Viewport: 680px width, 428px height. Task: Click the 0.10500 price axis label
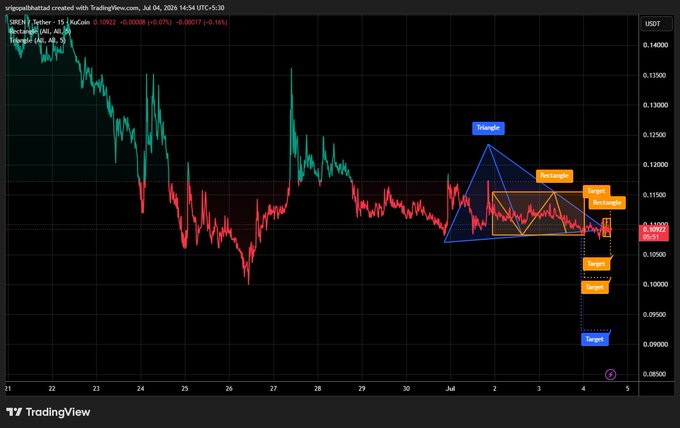click(x=655, y=255)
